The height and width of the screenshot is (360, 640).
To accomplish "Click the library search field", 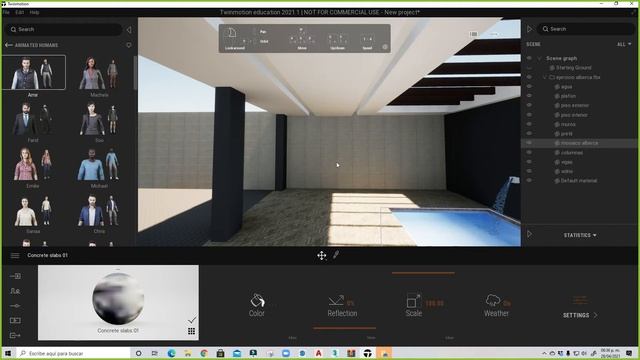I will 64,29.
